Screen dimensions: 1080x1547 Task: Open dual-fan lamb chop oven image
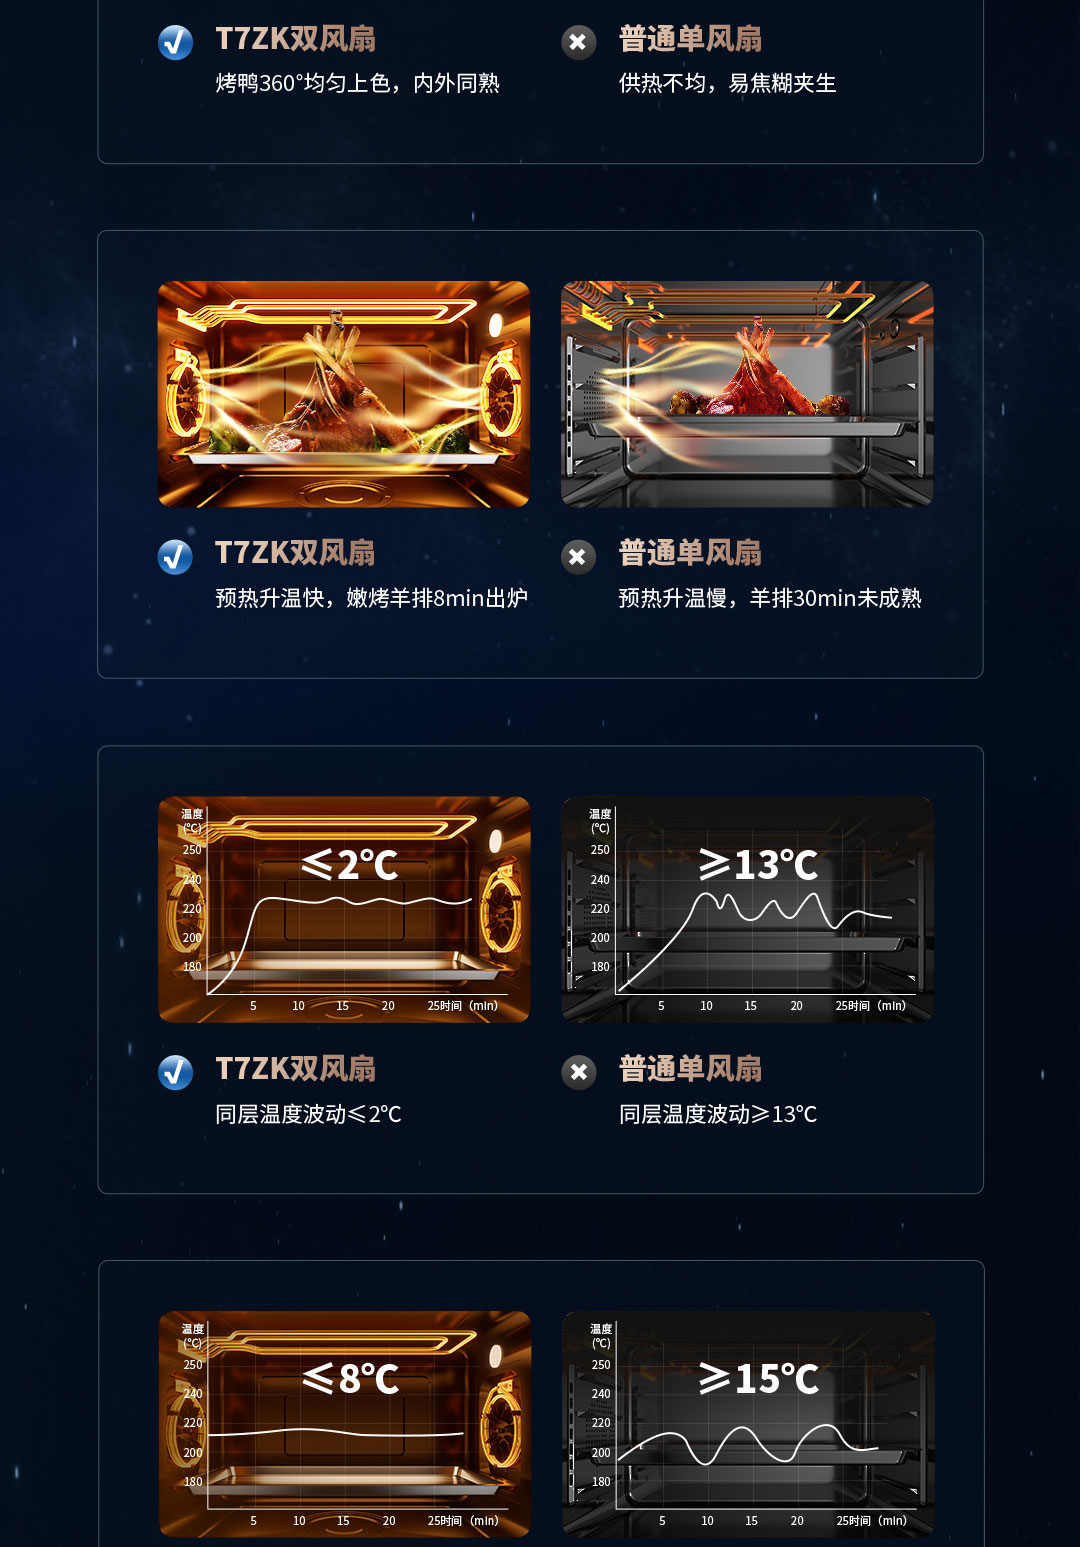click(x=344, y=394)
